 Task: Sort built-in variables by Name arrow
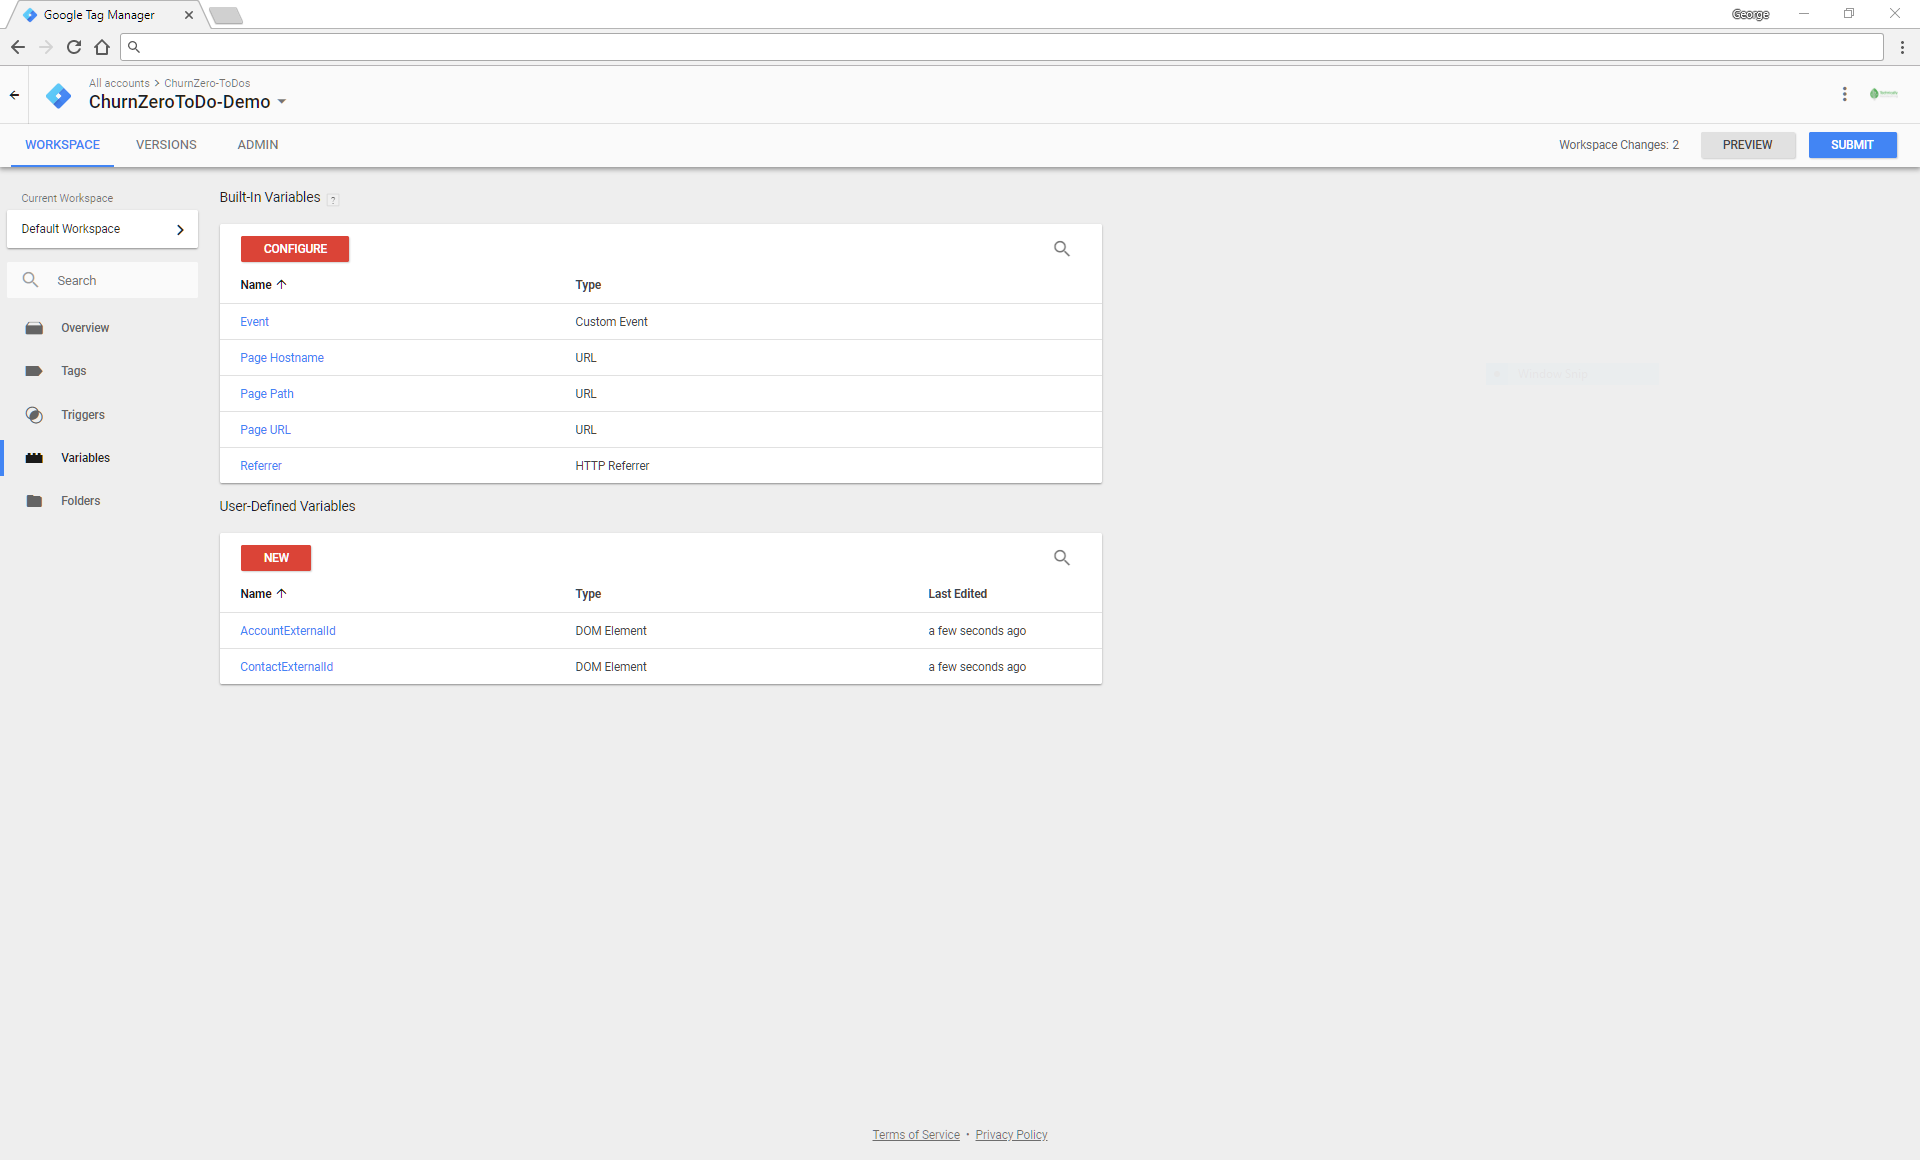[x=281, y=285]
